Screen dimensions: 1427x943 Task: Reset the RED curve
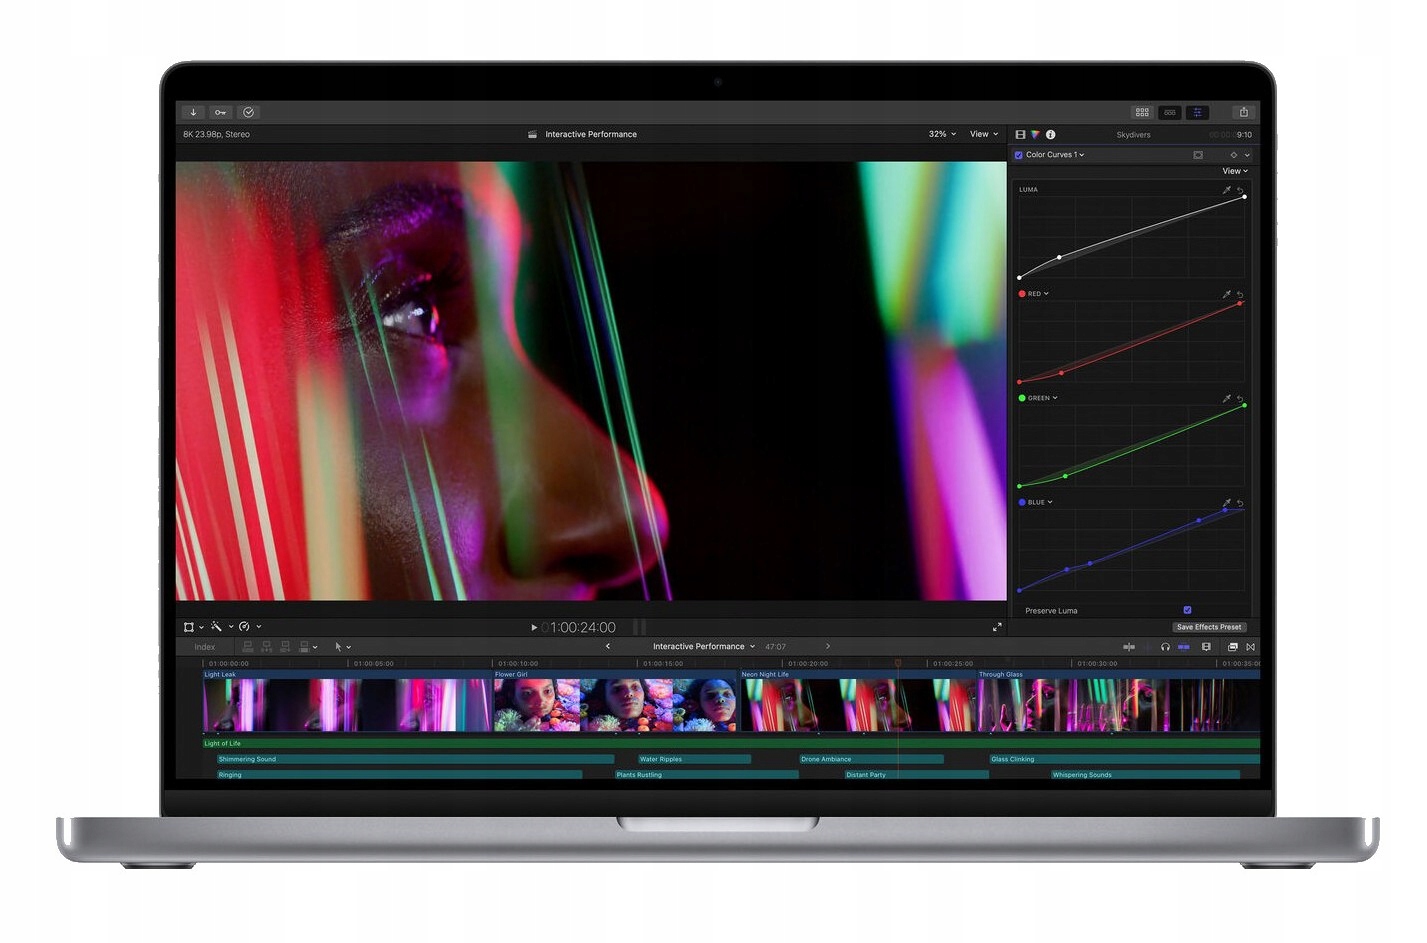[x=1240, y=294]
